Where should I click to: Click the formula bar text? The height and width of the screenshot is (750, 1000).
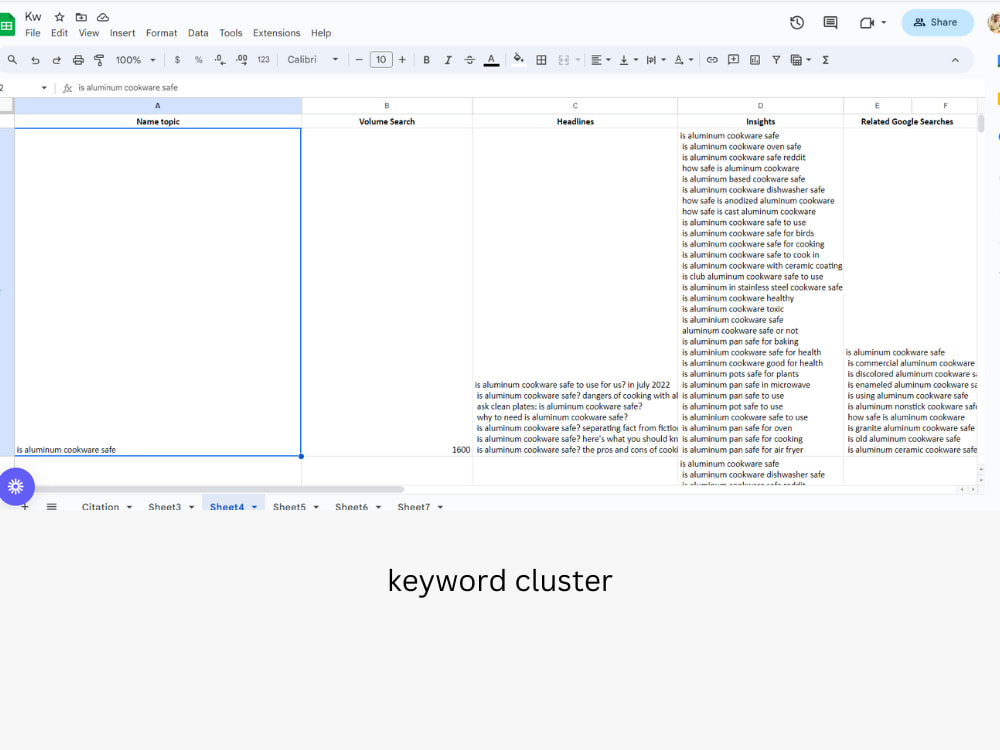pos(128,88)
